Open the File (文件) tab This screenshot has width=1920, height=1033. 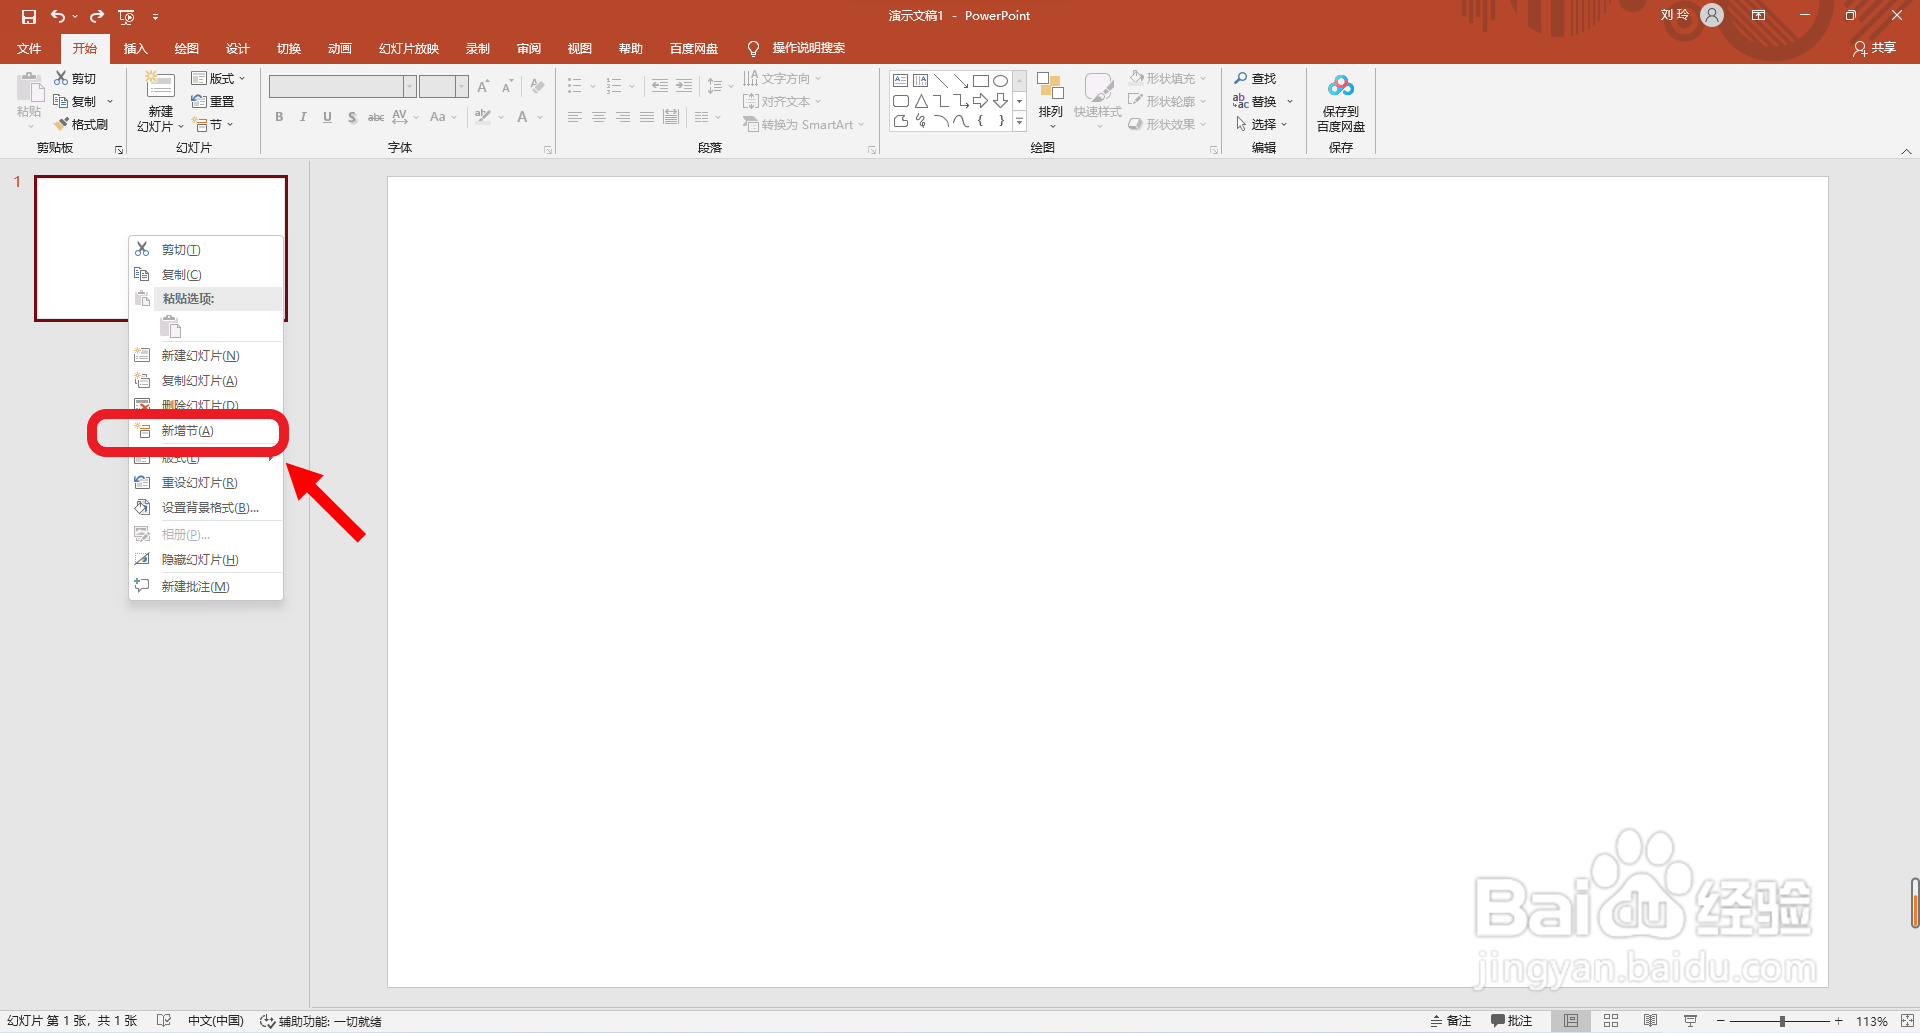29,48
